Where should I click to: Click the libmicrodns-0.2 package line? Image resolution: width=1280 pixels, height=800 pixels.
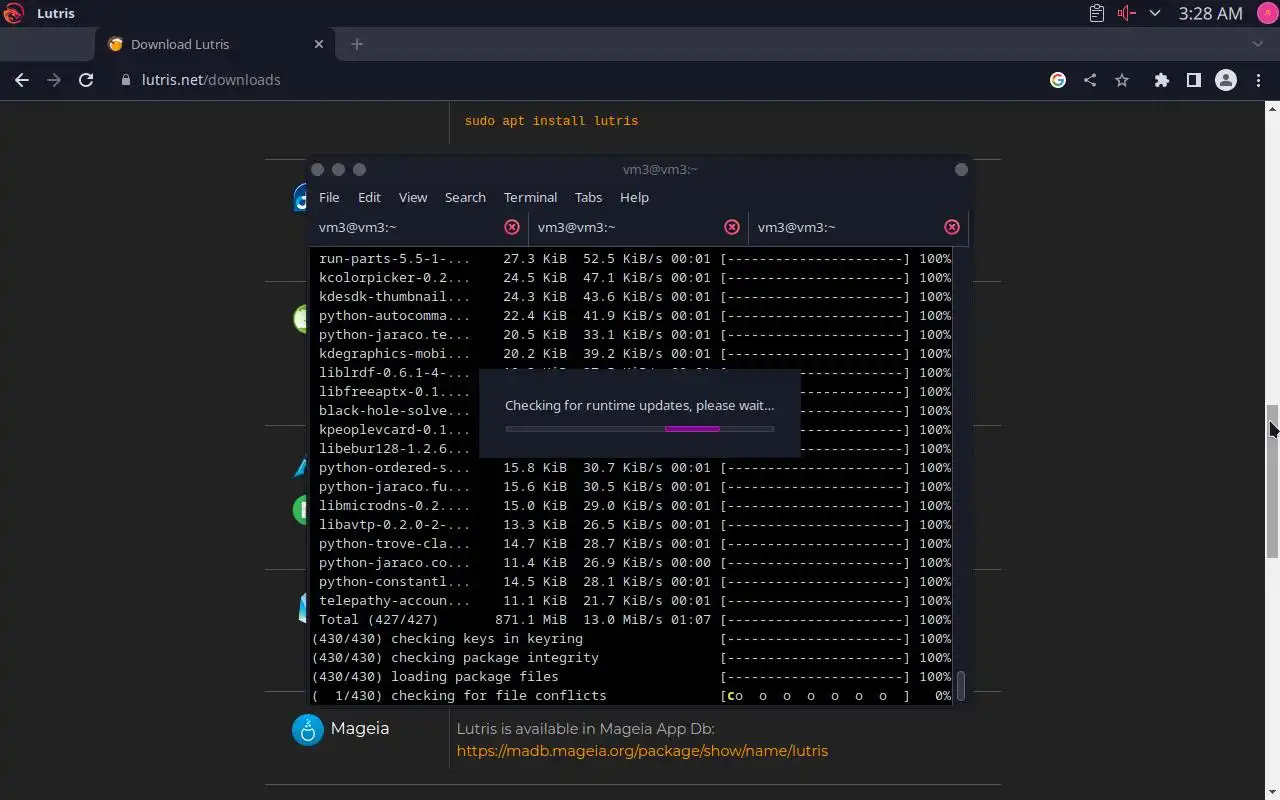634,506
